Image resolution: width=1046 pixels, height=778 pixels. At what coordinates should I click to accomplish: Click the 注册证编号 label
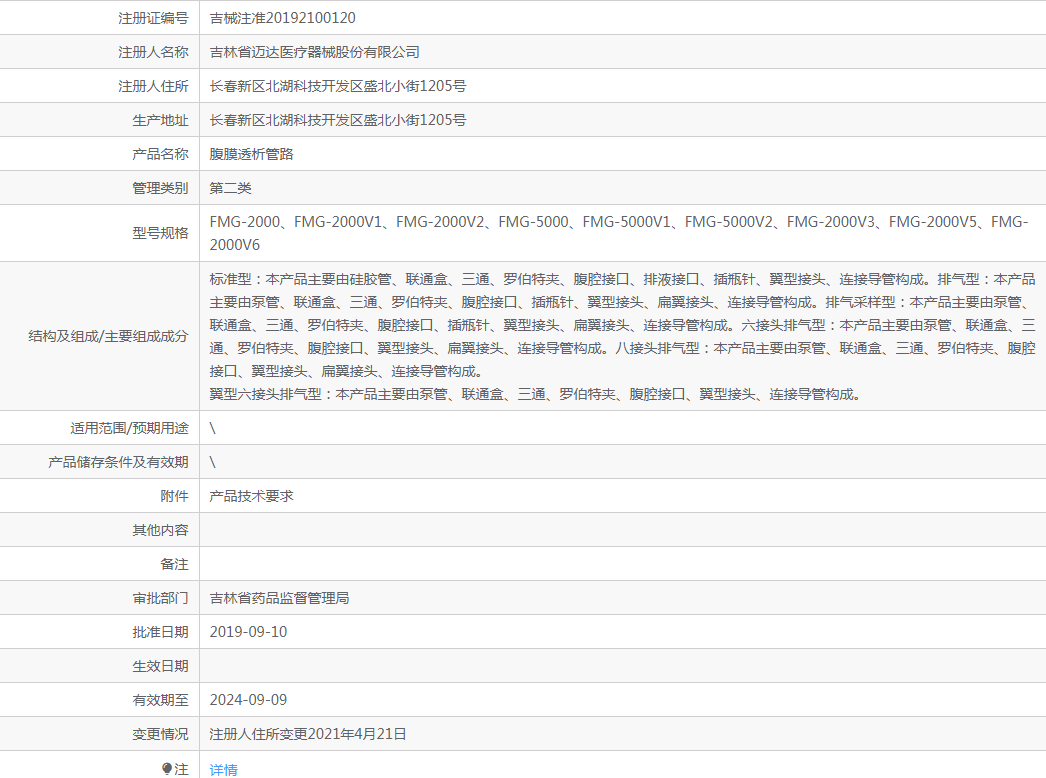point(153,18)
